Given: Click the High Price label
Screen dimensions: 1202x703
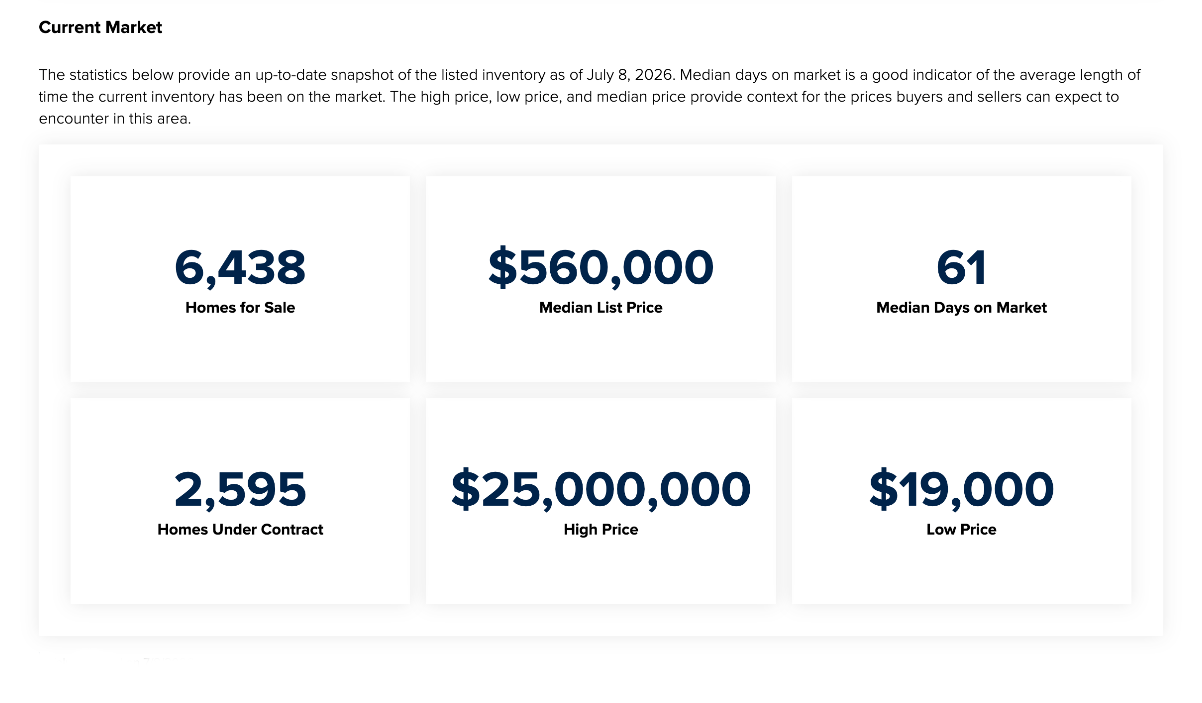Looking at the screenshot, I should pyautogui.click(x=601, y=530).
